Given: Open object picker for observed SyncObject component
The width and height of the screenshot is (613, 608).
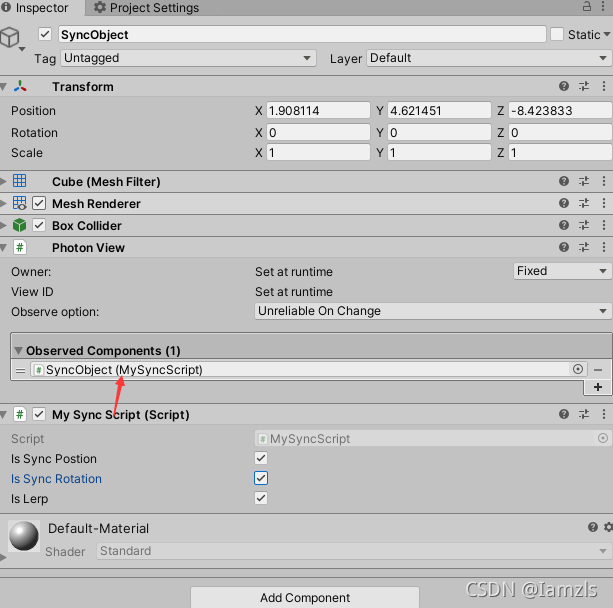Looking at the screenshot, I should tap(577, 369).
